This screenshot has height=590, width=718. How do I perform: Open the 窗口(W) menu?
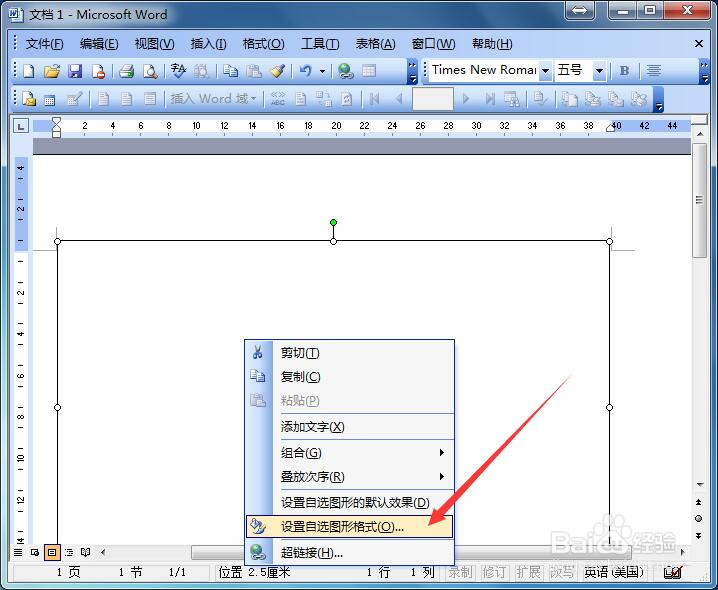(x=433, y=44)
